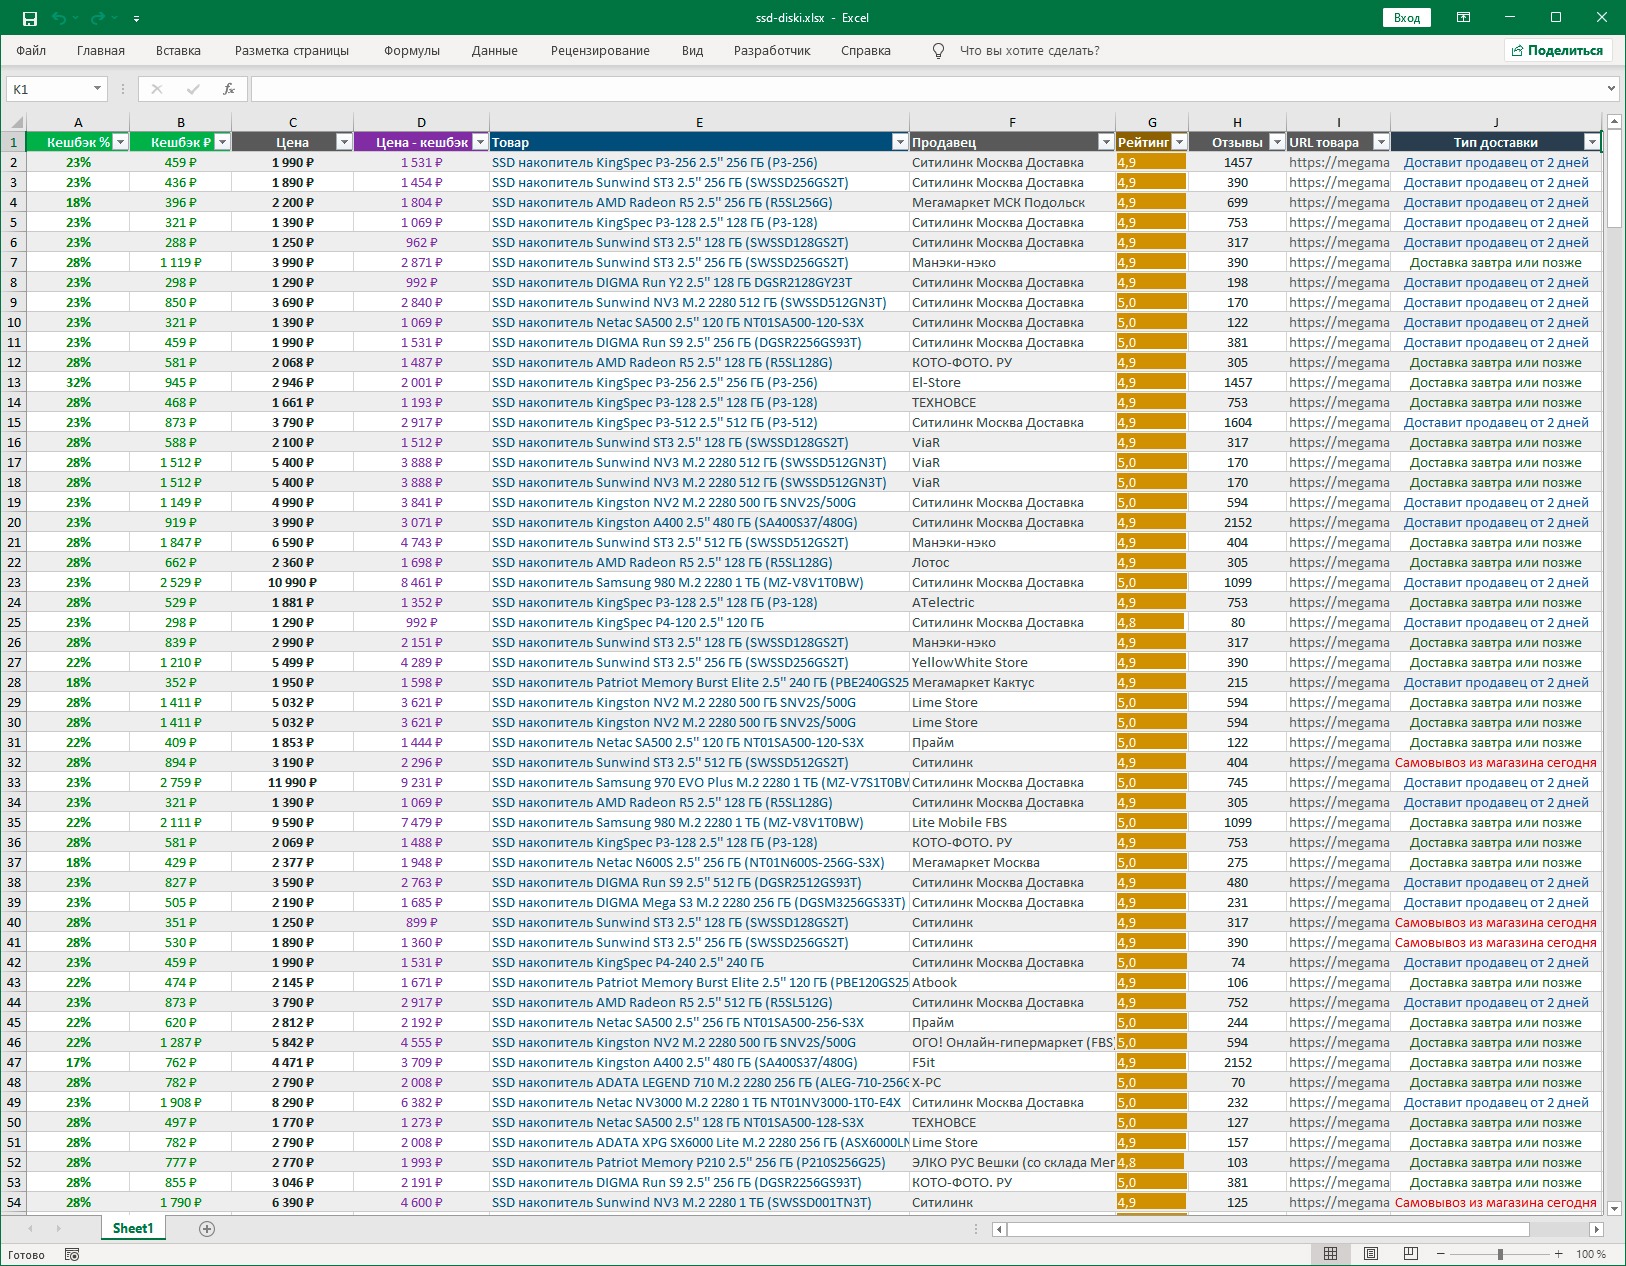Open the filter dropdown for Тип доставки

point(1592,142)
